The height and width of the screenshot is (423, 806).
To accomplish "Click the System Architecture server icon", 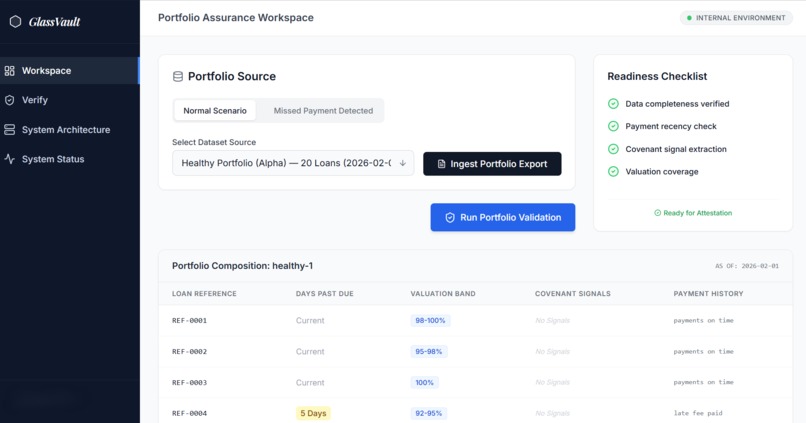I will 9,130.
